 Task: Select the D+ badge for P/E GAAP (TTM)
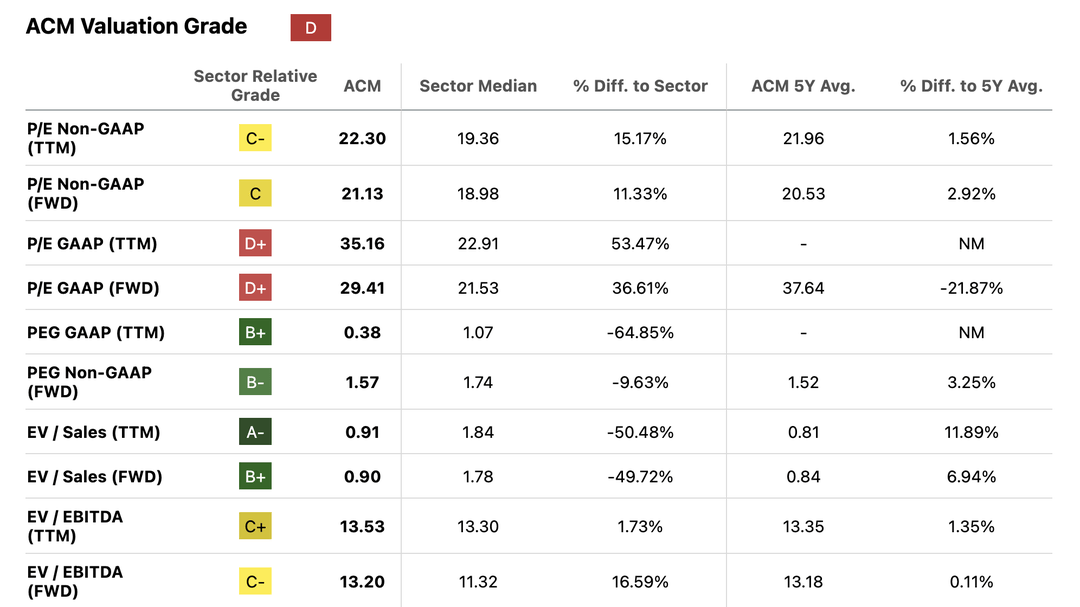pos(255,243)
